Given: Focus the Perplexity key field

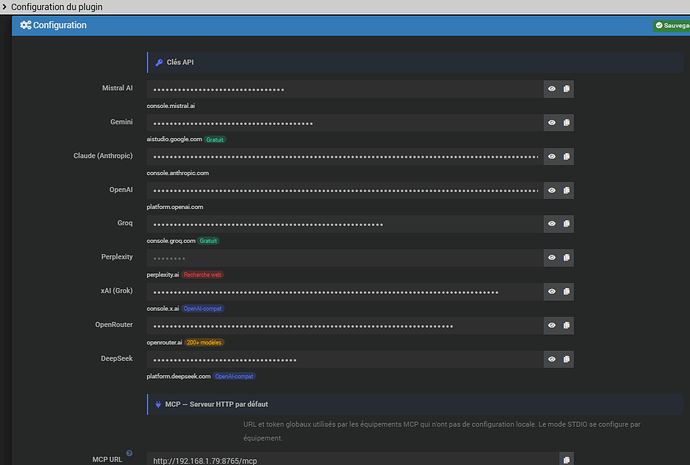Looking at the screenshot, I should [345, 258].
